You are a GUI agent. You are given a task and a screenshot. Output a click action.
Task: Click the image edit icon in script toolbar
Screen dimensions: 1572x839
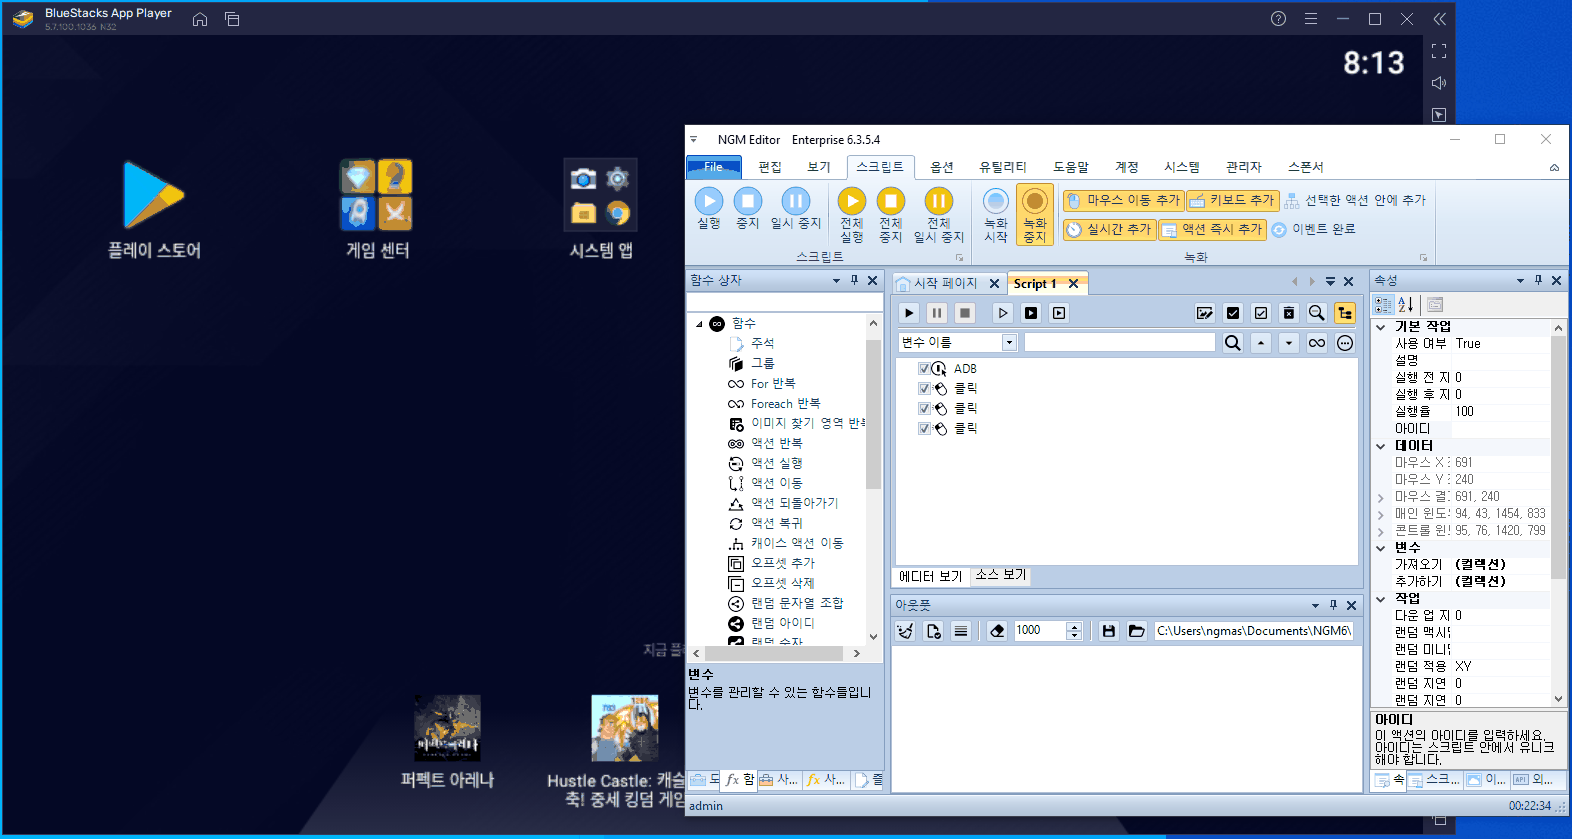tap(1205, 313)
